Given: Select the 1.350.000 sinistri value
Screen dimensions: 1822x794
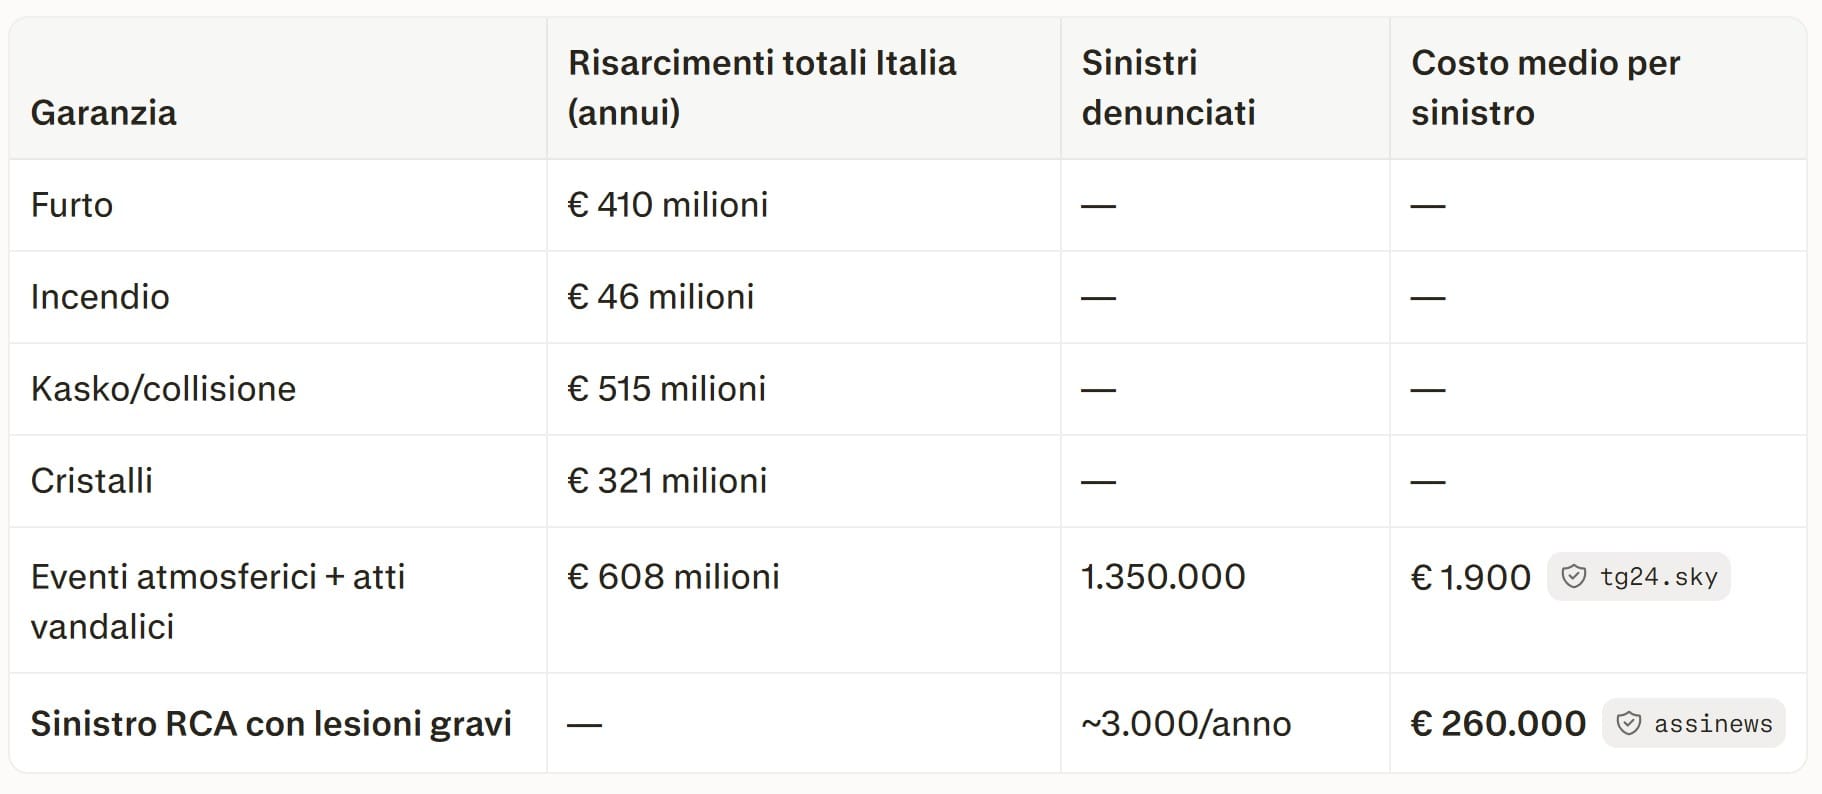Looking at the screenshot, I should 1163,577.
